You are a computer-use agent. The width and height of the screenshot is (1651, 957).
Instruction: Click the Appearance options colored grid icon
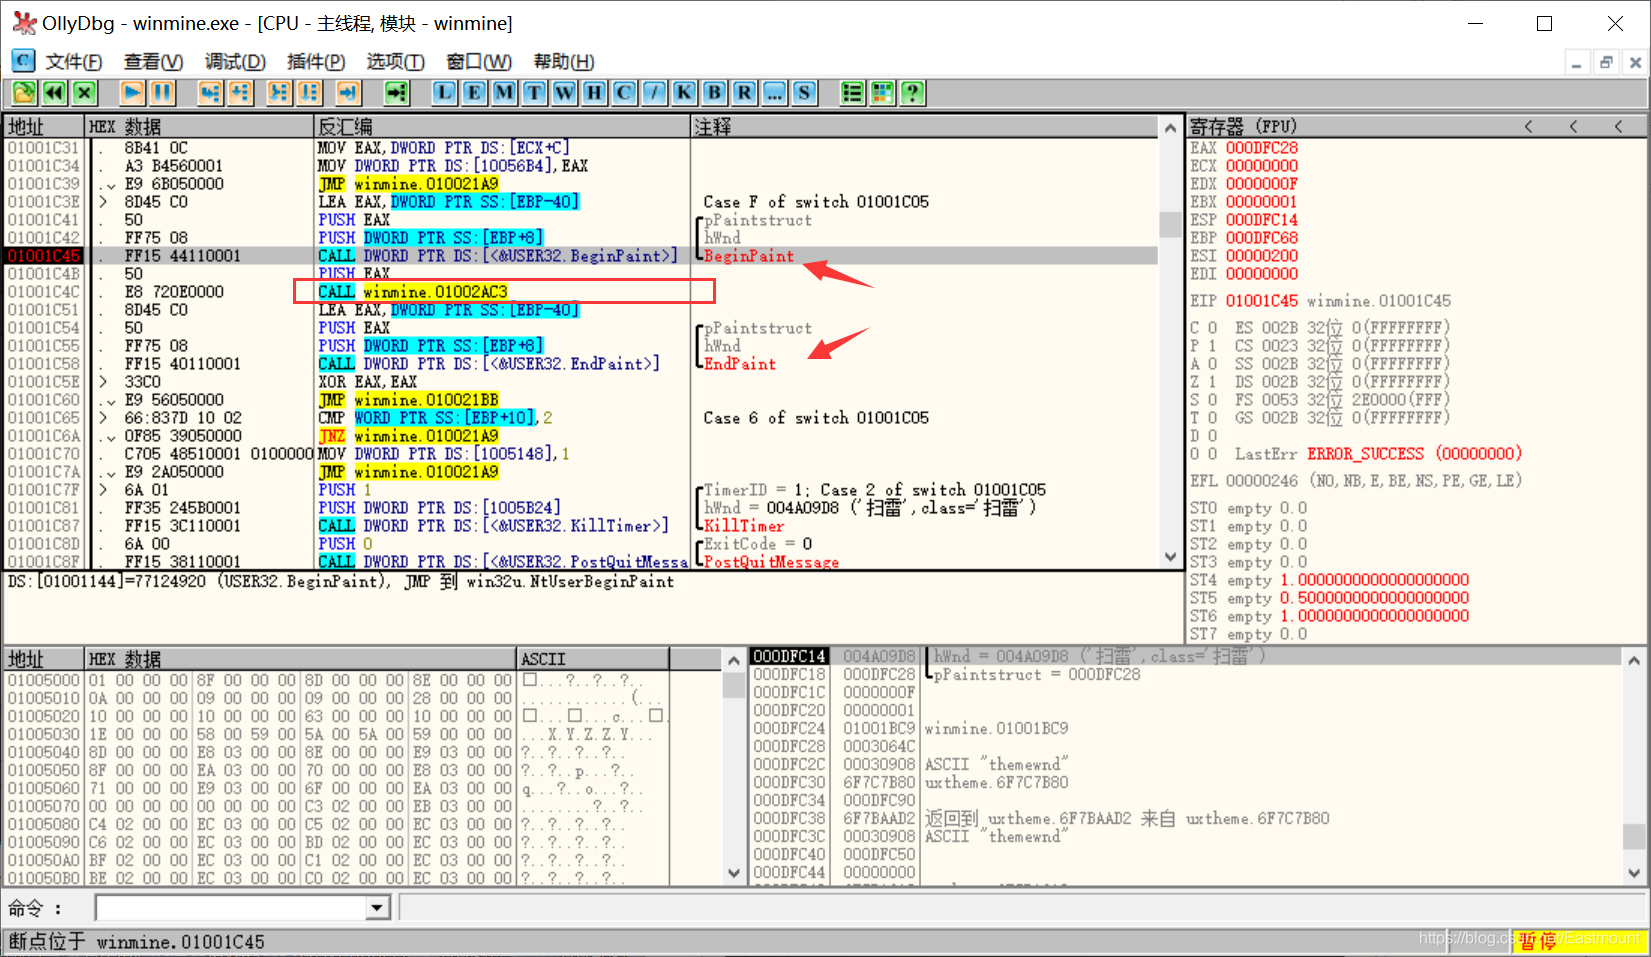(882, 93)
